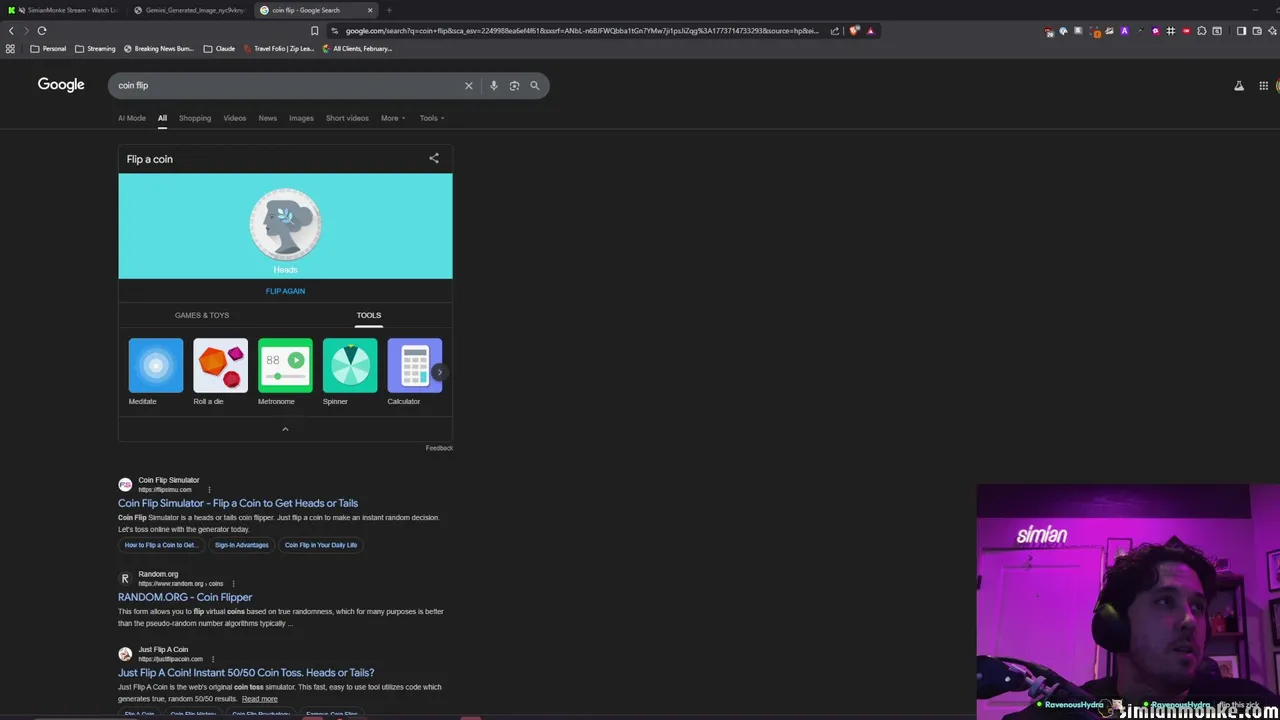Switch to Shopping results
Image resolution: width=1280 pixels, height=720 pixels.
(195, 118)
